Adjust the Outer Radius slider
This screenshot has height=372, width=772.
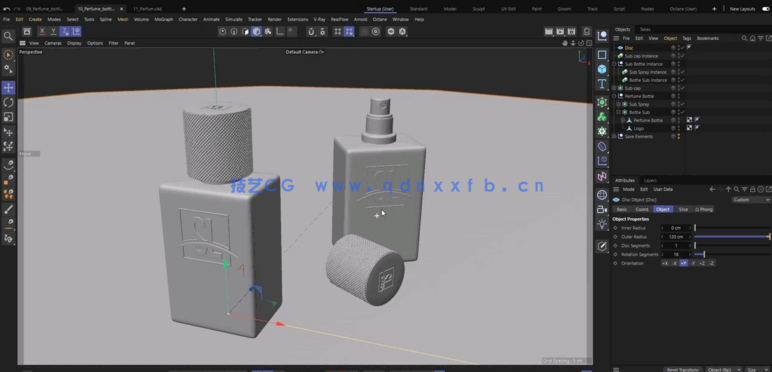pos(732,237)
